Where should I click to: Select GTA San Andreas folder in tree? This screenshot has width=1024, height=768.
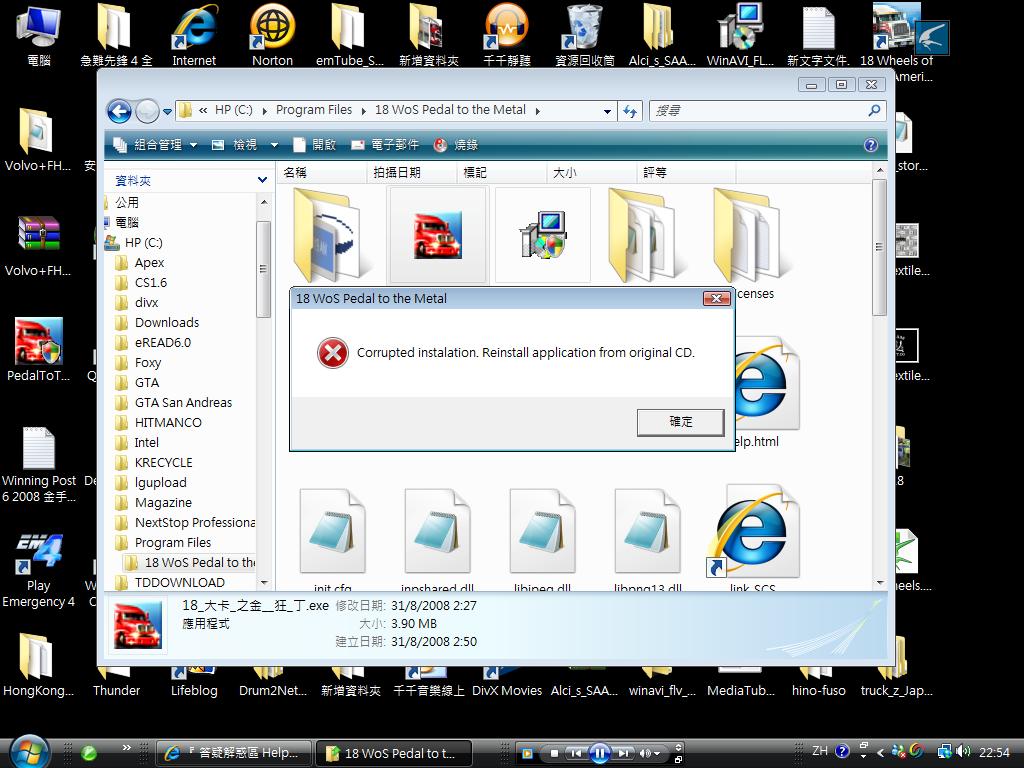(x=183, y=402)
